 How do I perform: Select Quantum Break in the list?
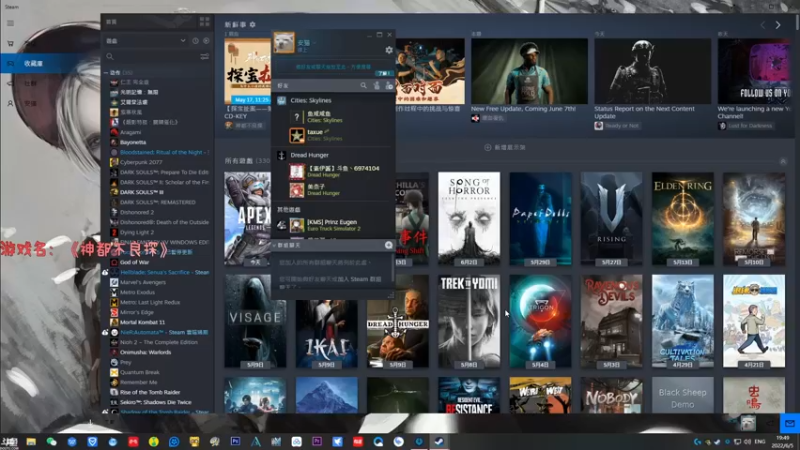tap(140, 372)
